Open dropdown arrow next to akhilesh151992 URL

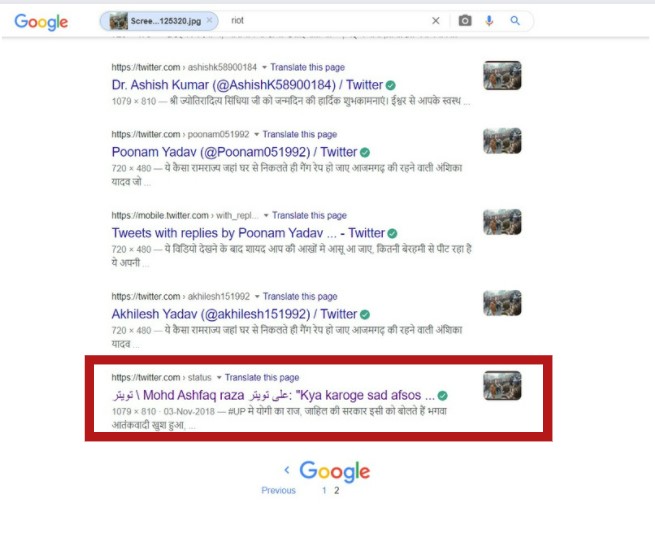pos(256,297)
